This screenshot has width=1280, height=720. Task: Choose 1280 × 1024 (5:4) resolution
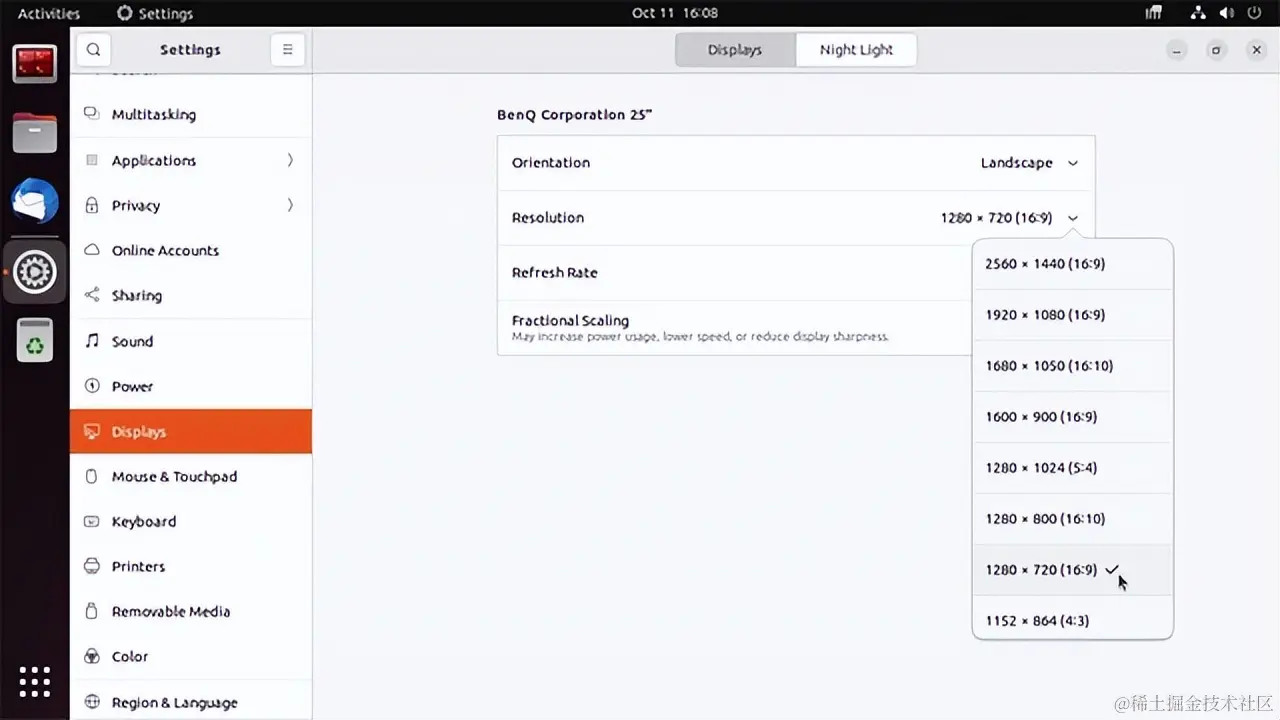pos(1072,468)
